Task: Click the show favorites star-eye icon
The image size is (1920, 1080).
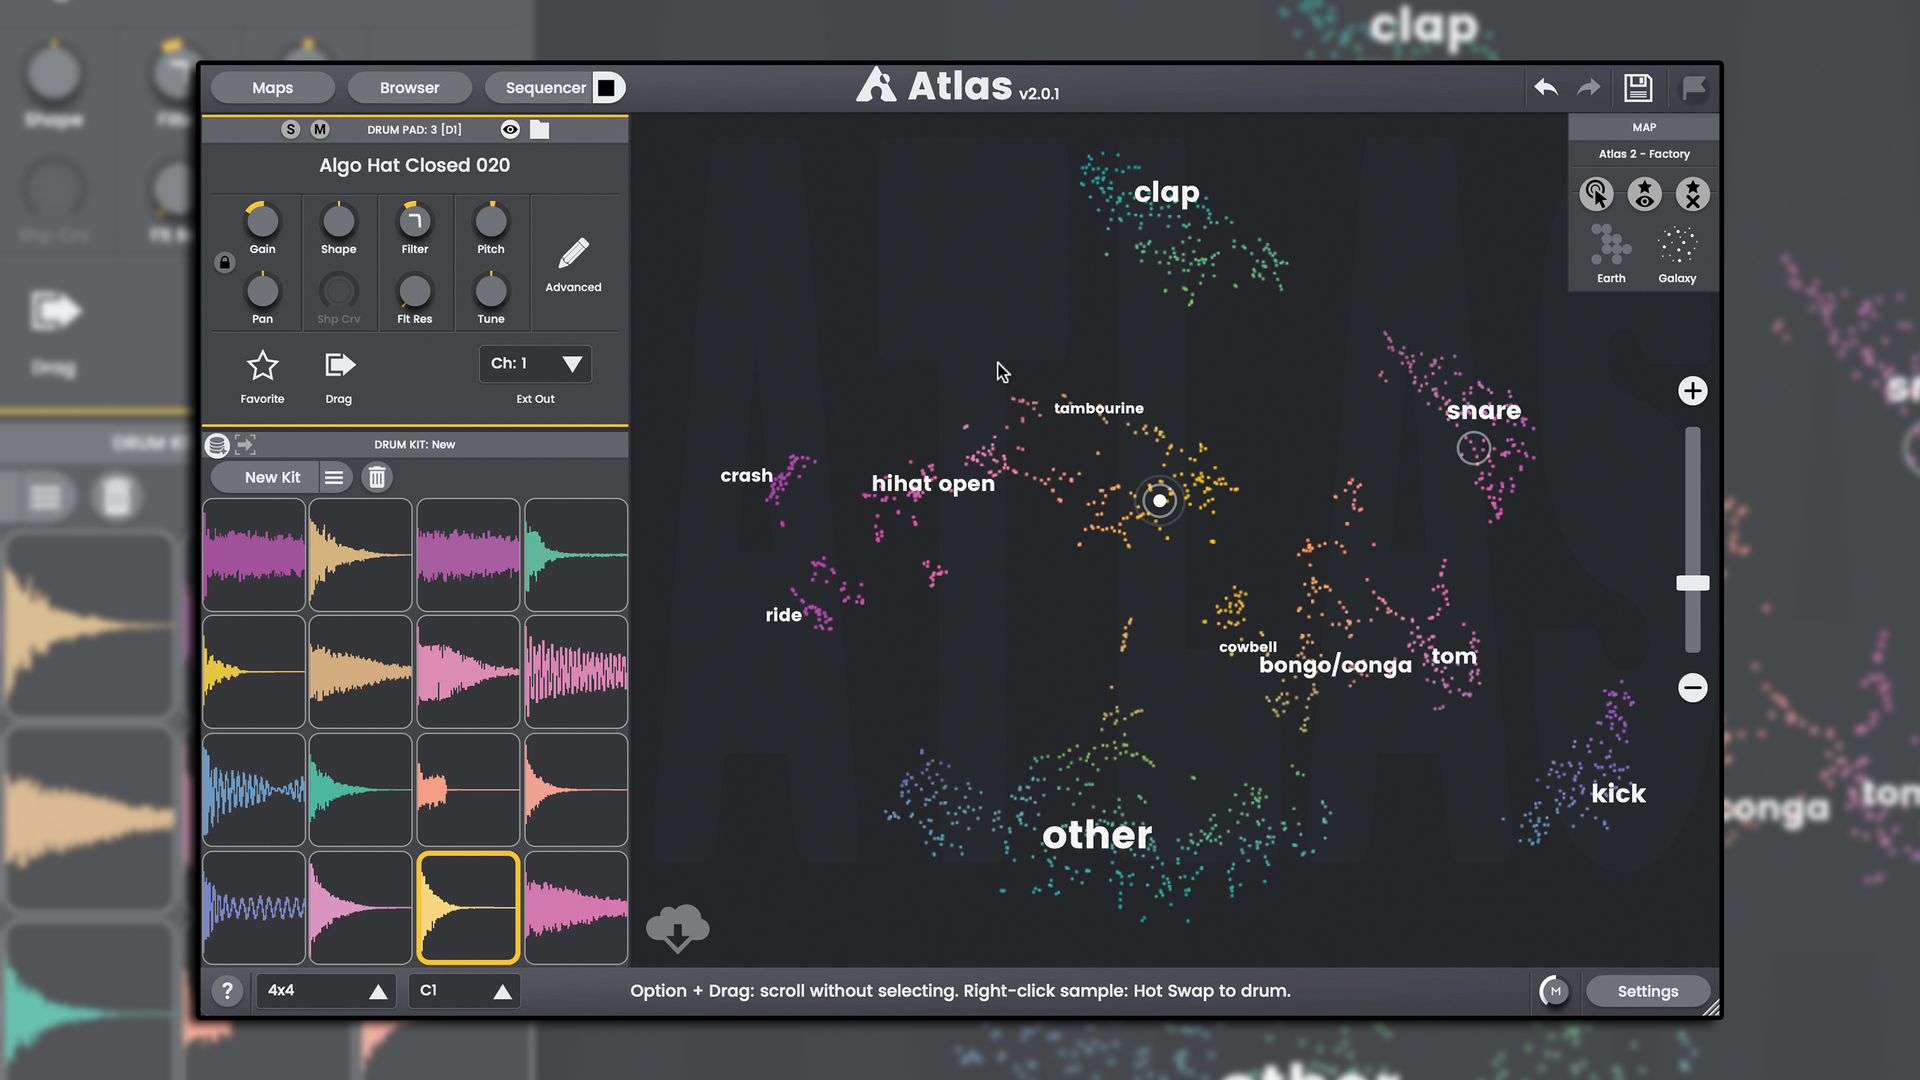Action: pyautogui.click(x=1644, y=194)
